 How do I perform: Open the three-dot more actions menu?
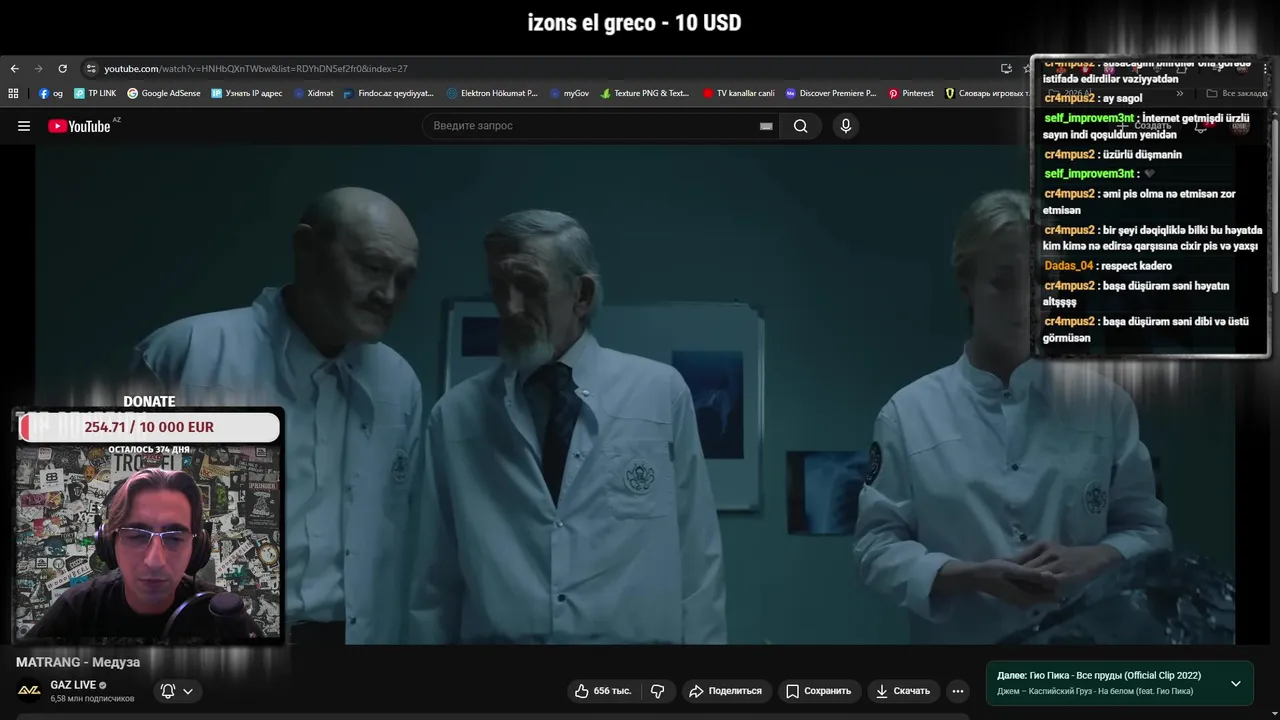(958, 691)
